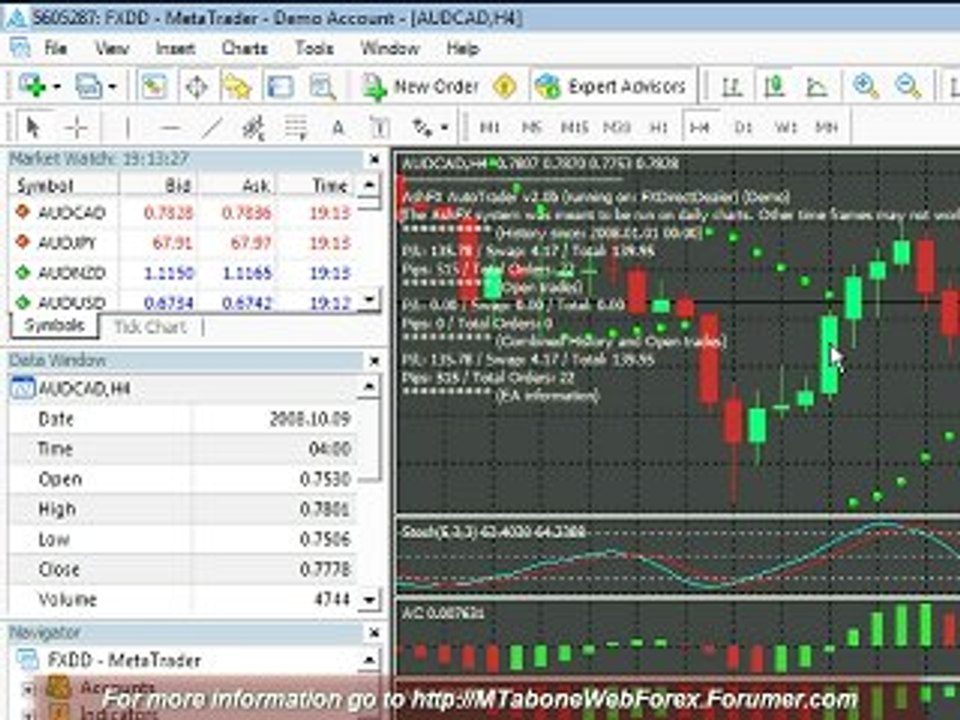Switch chart to H1 timeframe
960x720 pixels.
658,127
